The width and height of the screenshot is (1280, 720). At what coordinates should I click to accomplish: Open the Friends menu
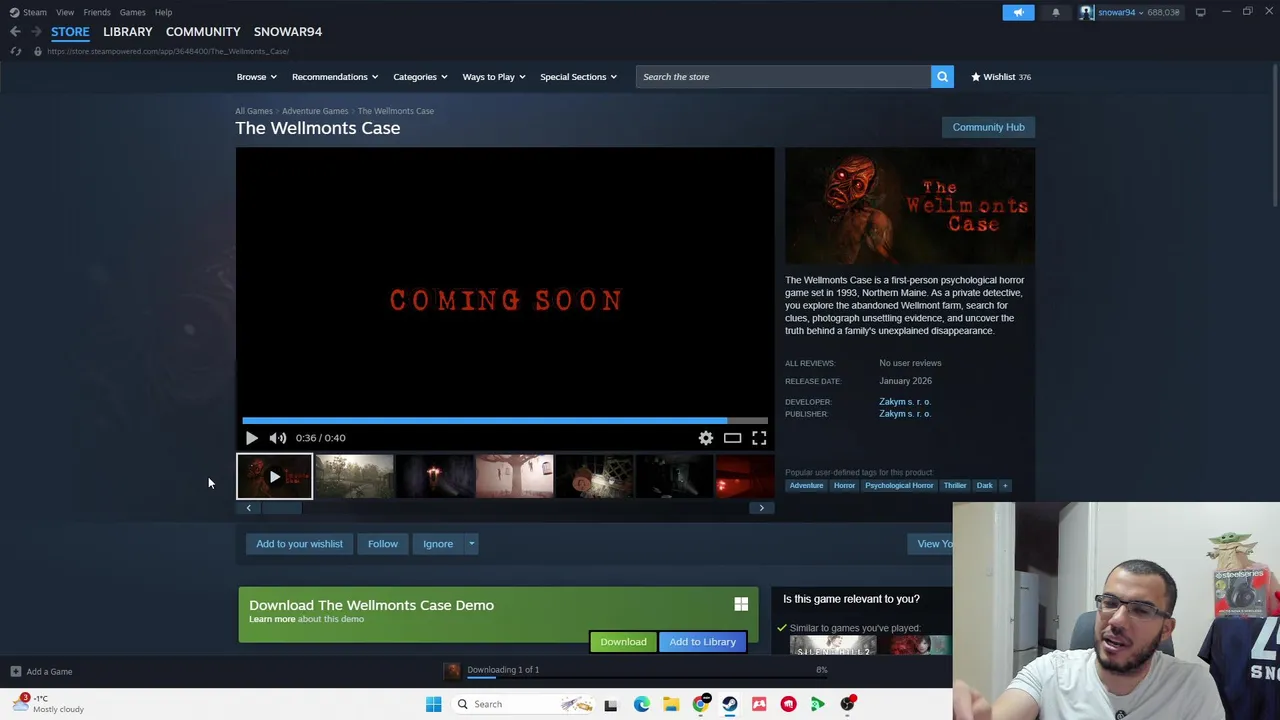coord(97,12)
